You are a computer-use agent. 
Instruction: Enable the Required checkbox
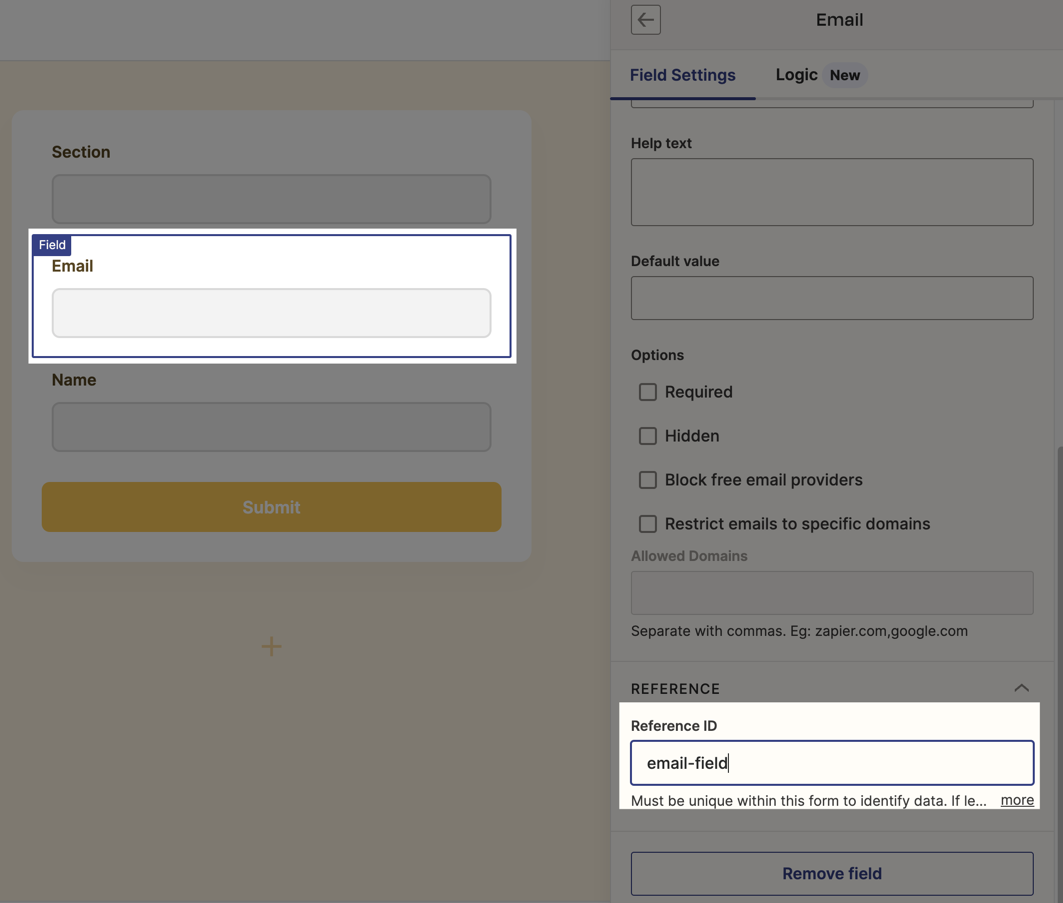(x=648, y=392)
